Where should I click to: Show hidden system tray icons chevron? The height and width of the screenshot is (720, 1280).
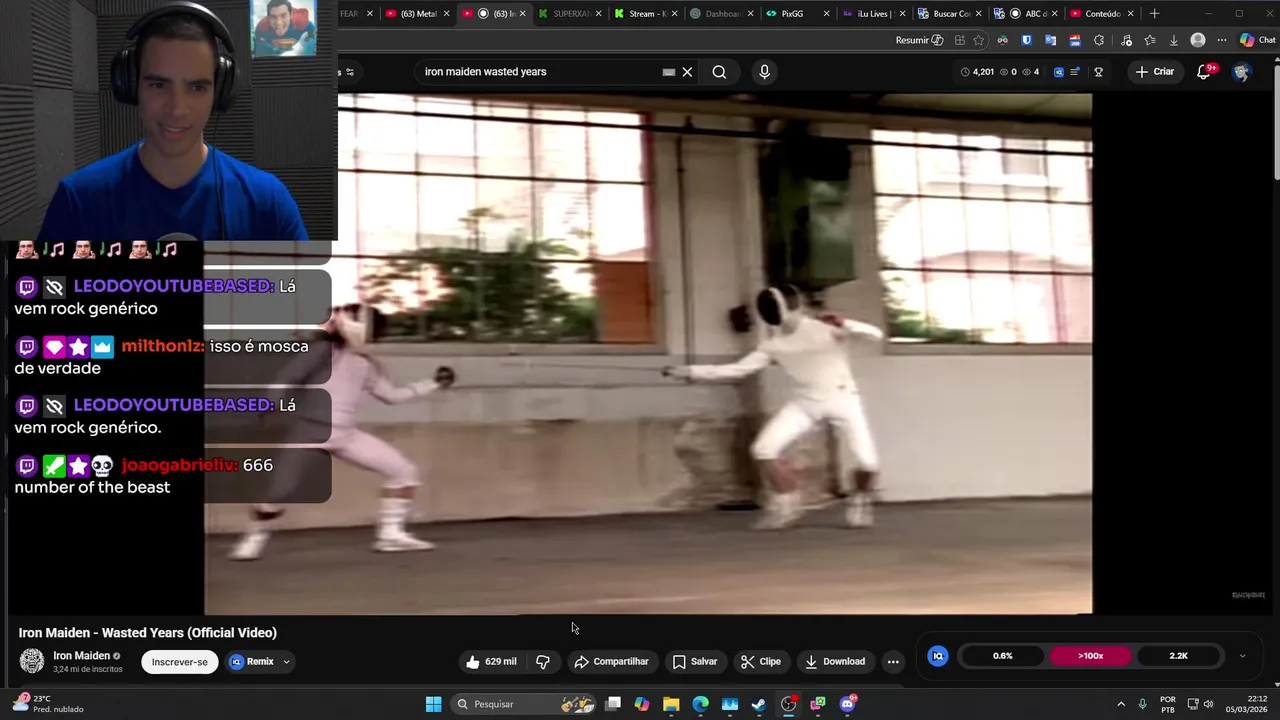pyautogui.click(x=1120, y=704)
